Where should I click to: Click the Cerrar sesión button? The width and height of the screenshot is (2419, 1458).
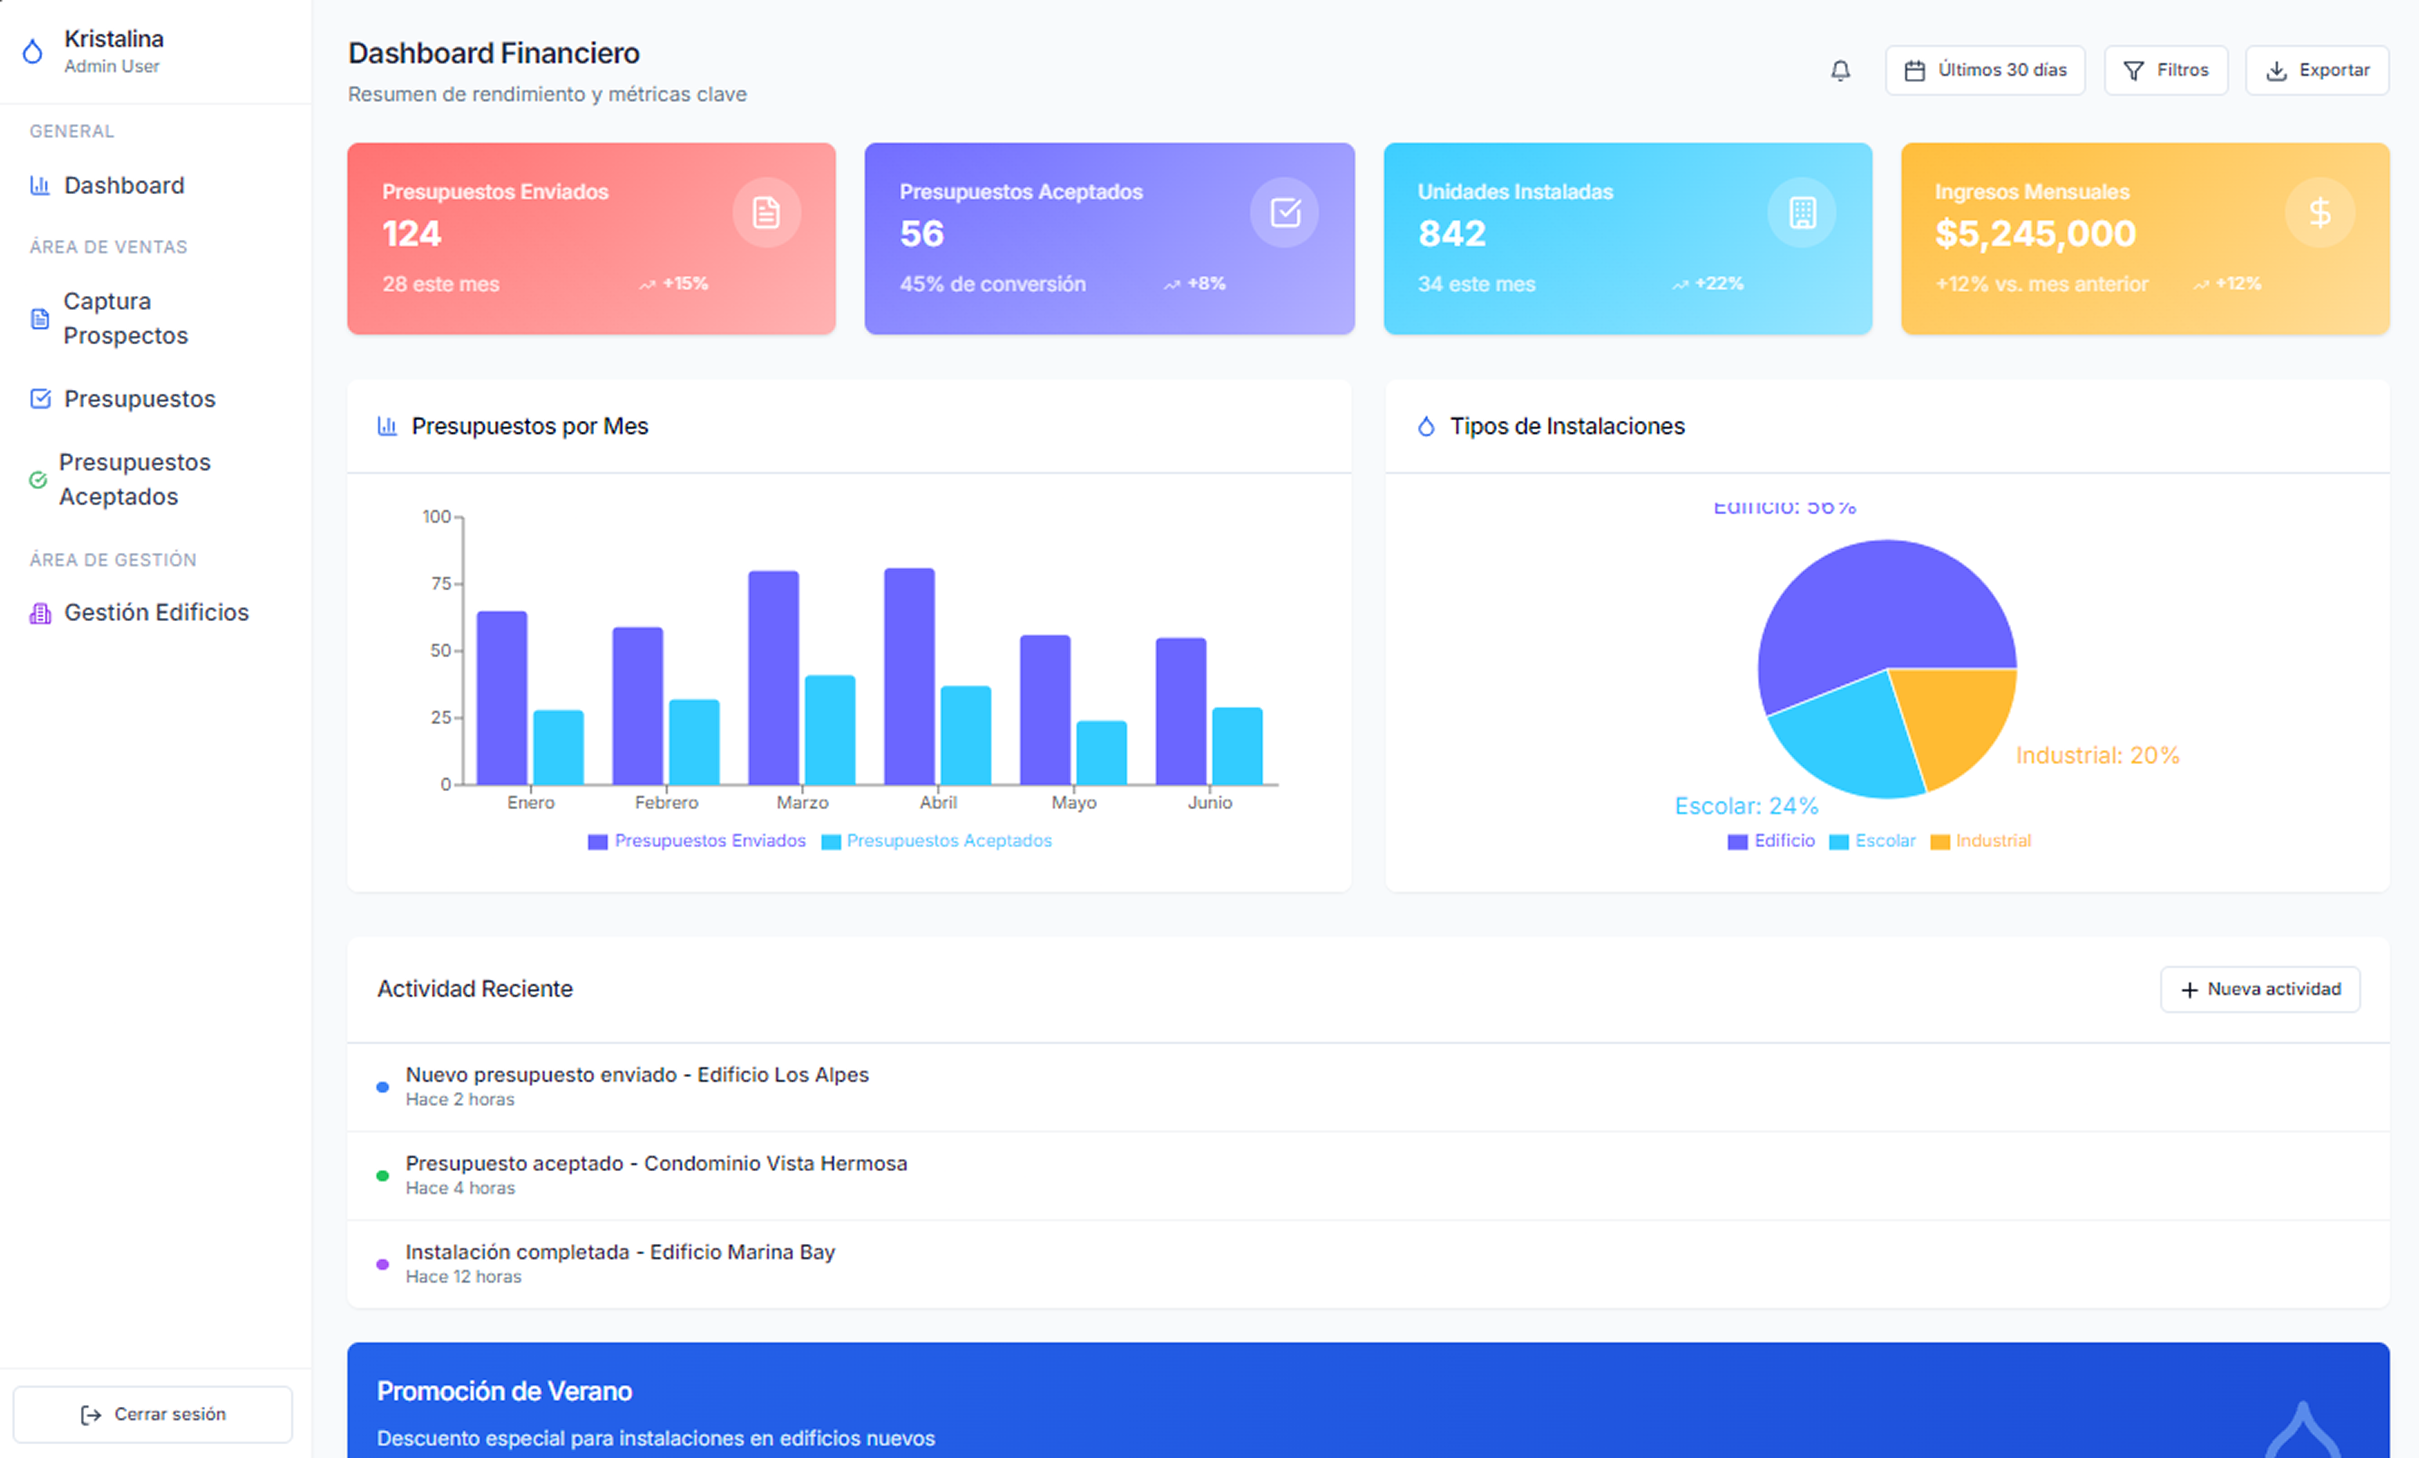click(153, 1414)
